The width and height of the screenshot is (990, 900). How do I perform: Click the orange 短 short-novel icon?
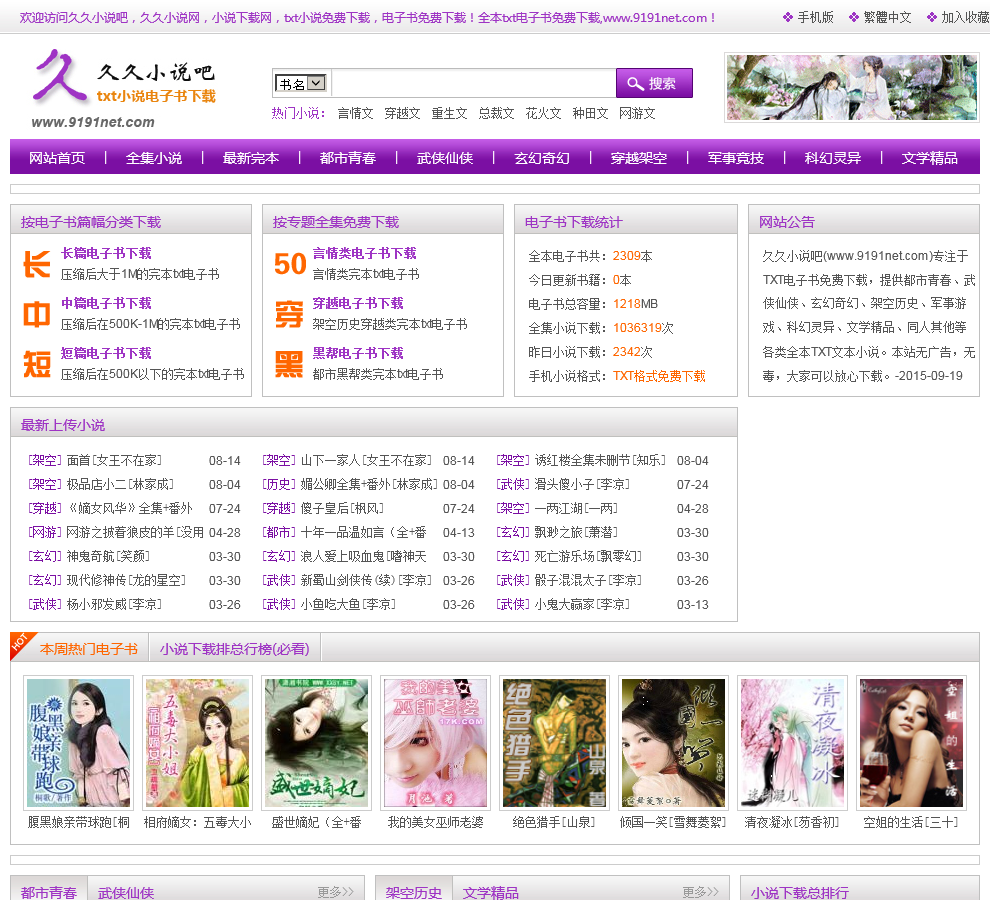[37, 364]
